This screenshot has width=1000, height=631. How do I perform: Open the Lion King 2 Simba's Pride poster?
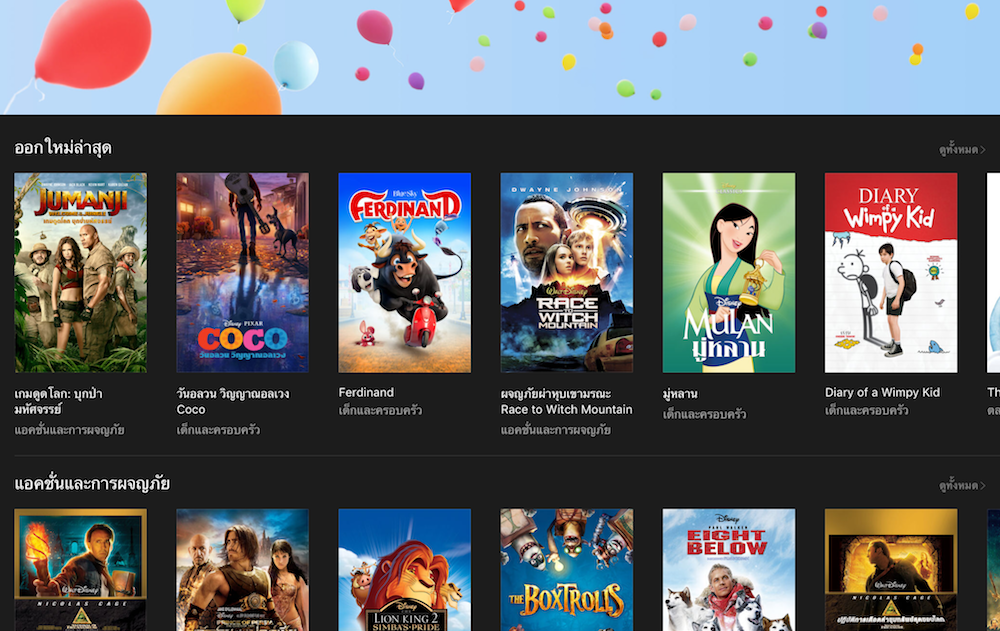coord(404,569)
